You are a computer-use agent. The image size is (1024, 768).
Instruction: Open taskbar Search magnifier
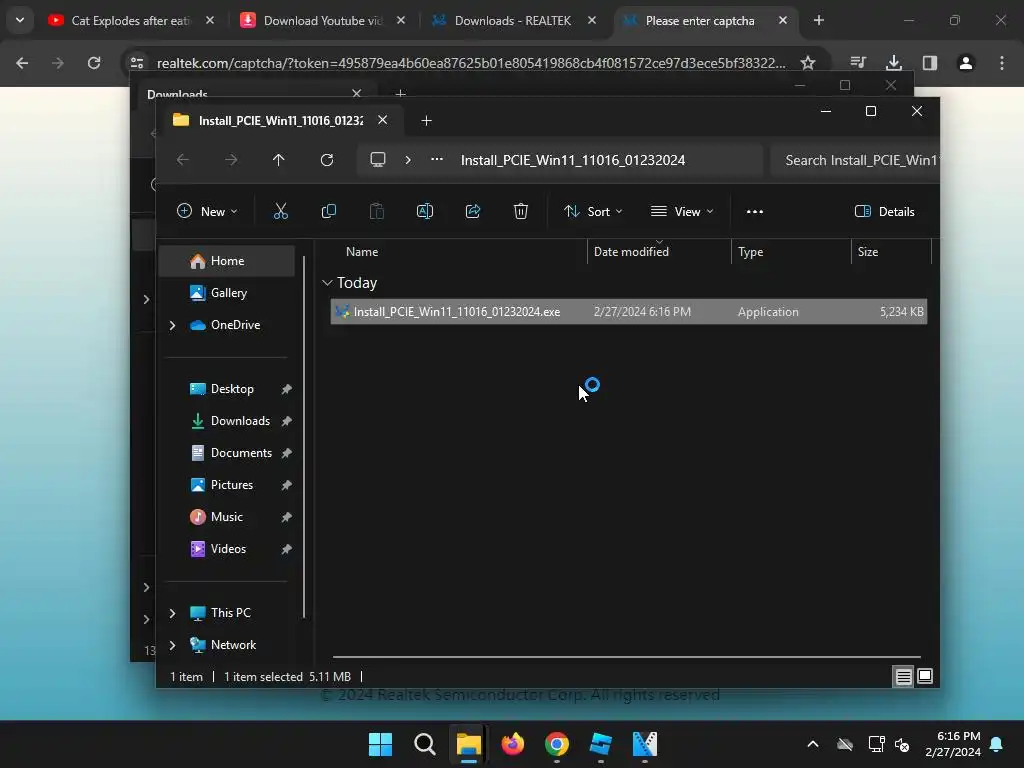(x=424, y=744)
